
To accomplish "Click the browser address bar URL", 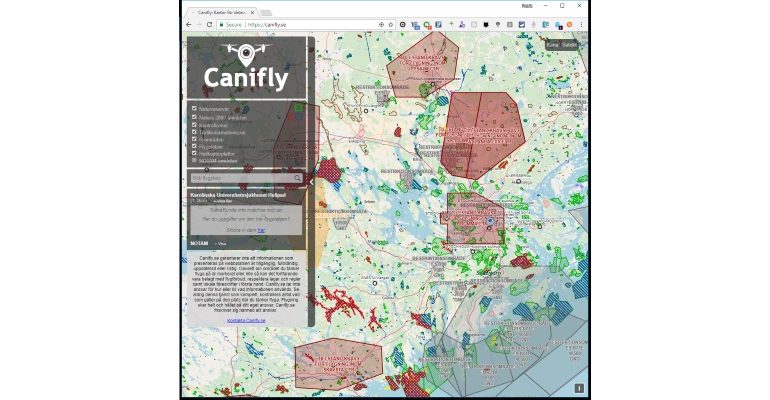I will click(267, 25).
